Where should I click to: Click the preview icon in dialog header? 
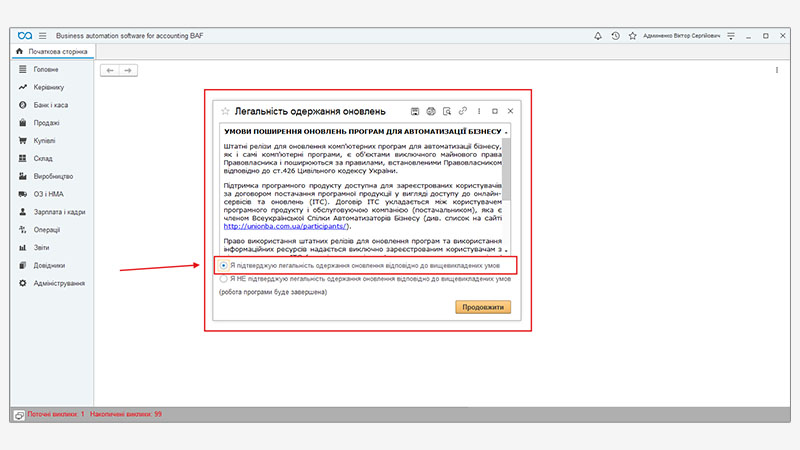(x=446, y=110)
